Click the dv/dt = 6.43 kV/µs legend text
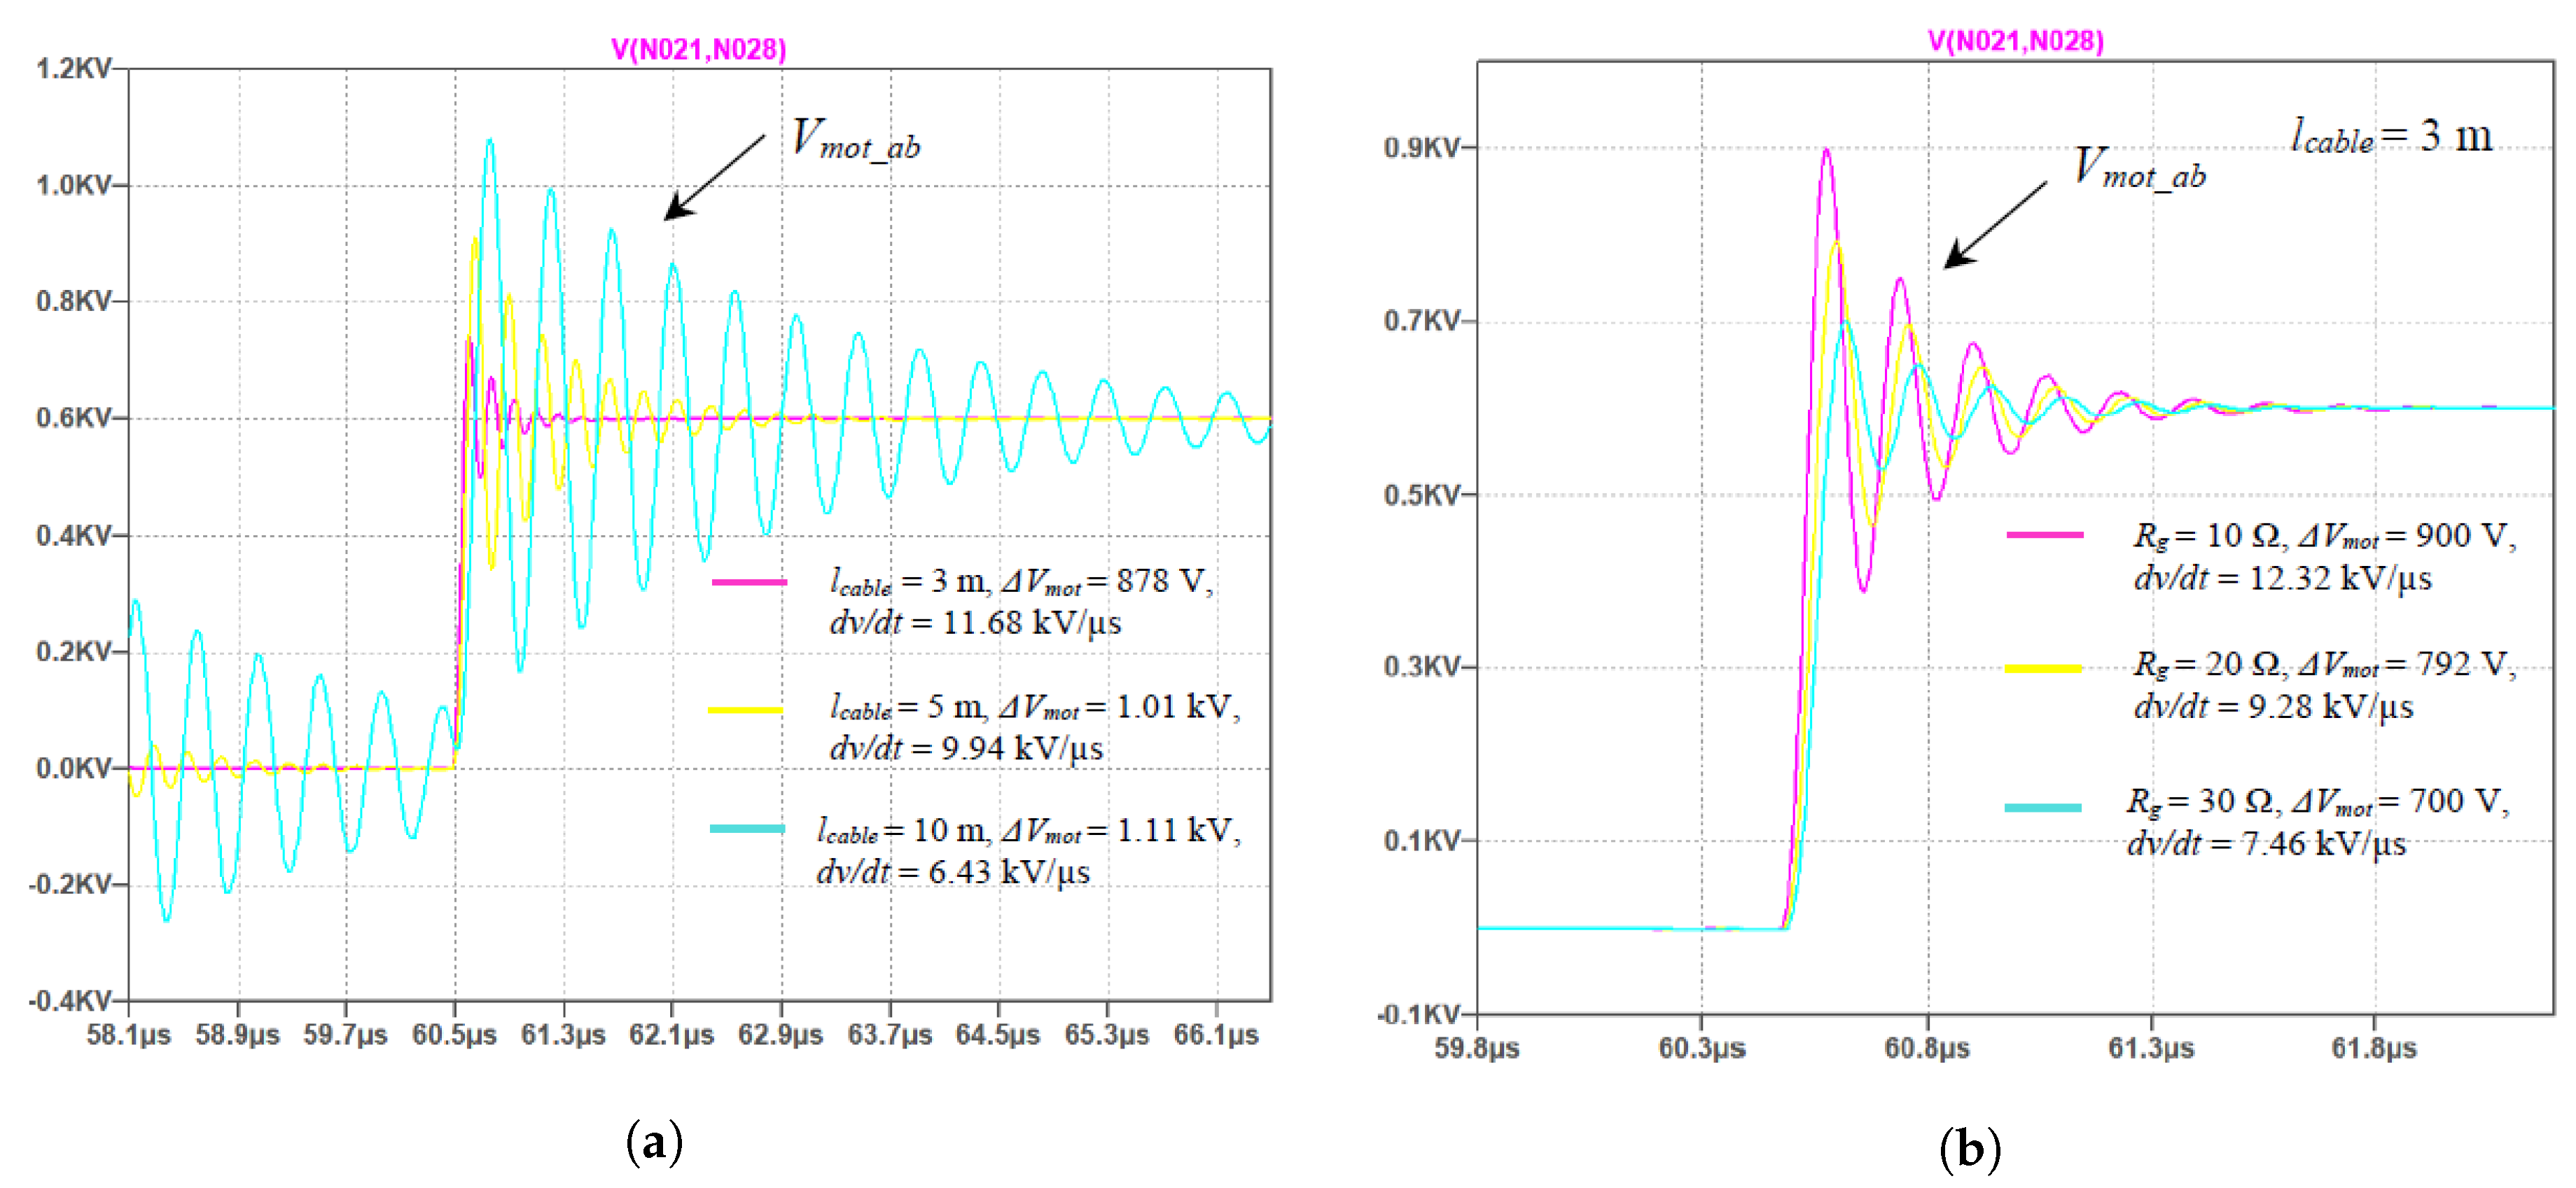The image size is (2576, 1188). click(x=953, y=872)
